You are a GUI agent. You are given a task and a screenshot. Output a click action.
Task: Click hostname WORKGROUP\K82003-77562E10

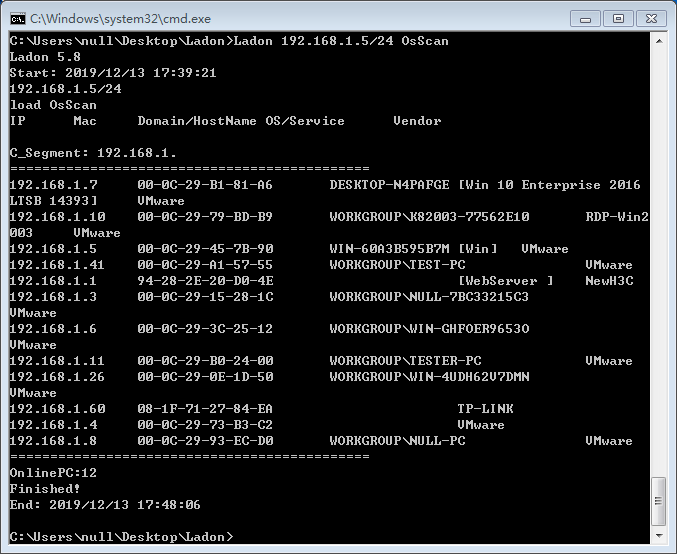pyautogui.click(x=429, y=217)
